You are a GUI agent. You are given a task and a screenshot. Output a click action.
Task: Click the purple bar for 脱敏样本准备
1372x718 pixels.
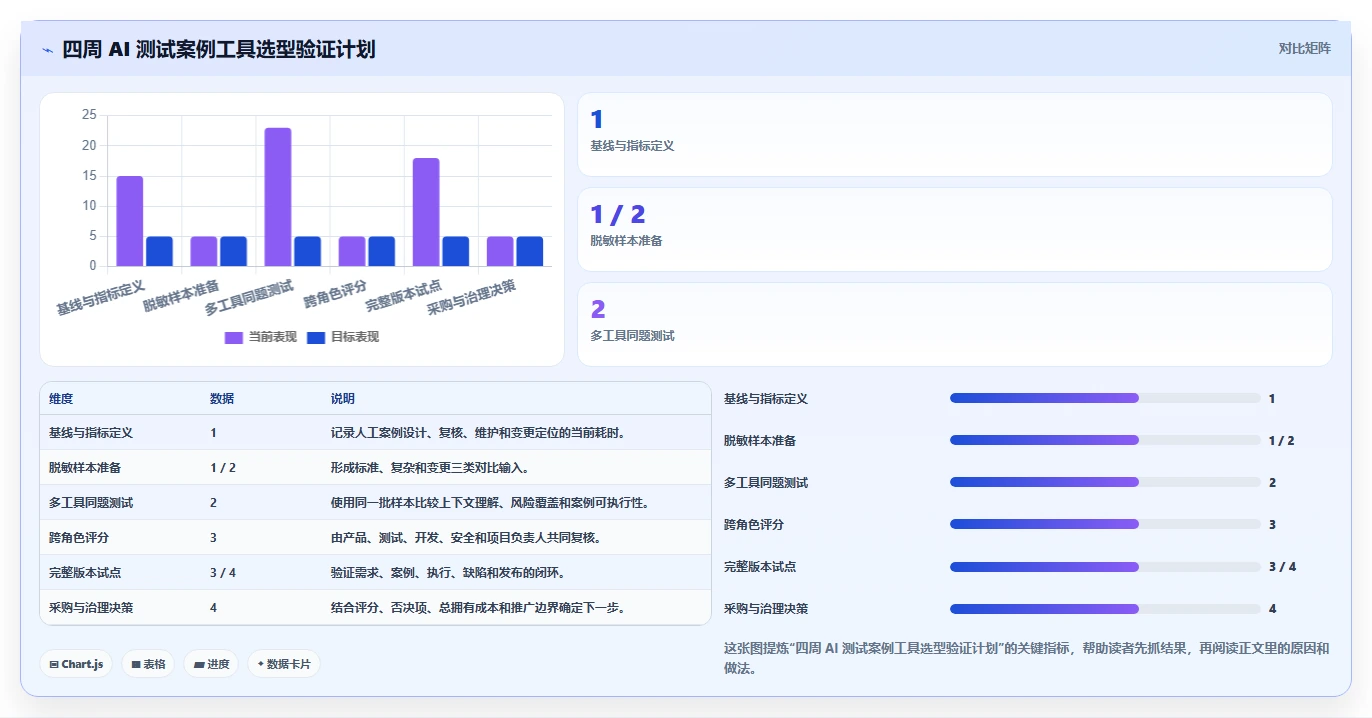click(204, 251)
